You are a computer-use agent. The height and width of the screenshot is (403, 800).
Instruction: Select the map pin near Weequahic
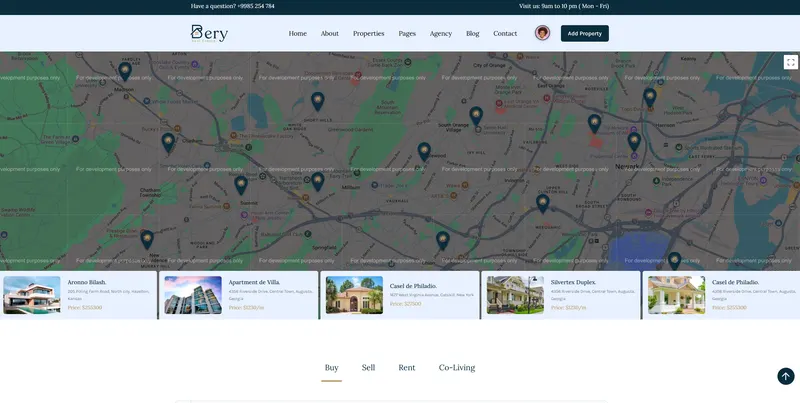542,204
